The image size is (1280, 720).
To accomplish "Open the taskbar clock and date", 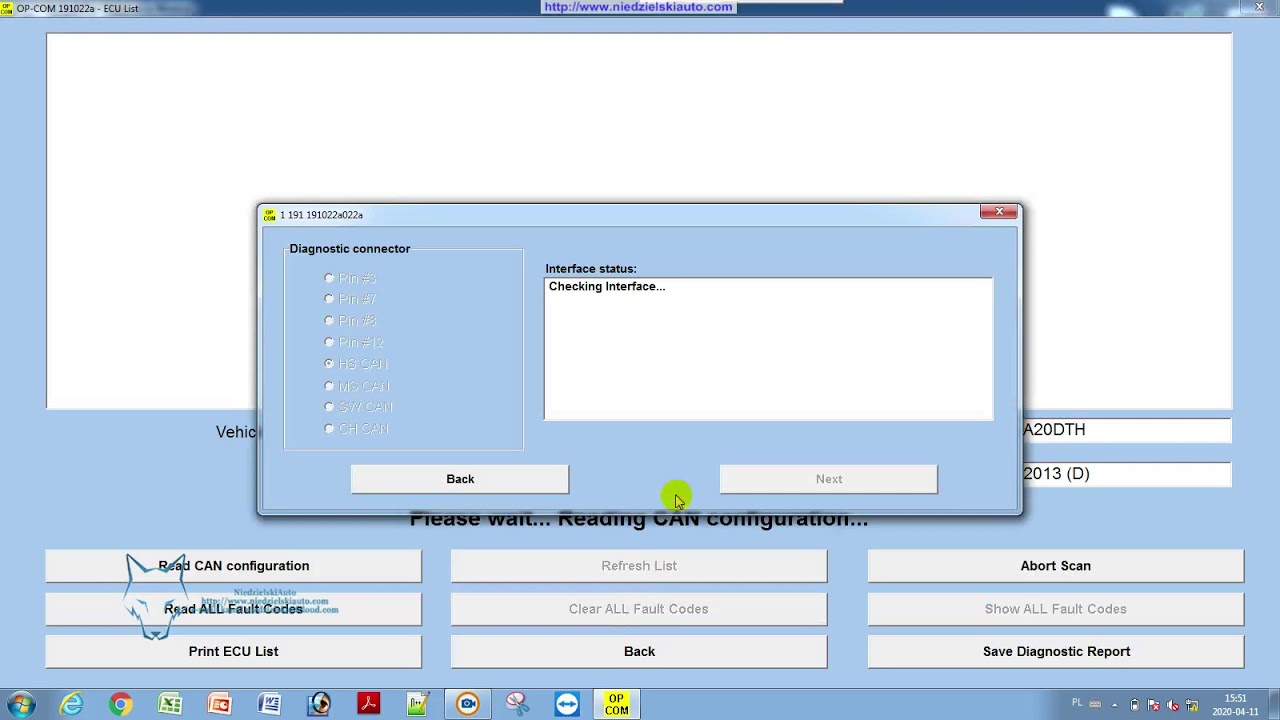I will [x=1234, y=705].
